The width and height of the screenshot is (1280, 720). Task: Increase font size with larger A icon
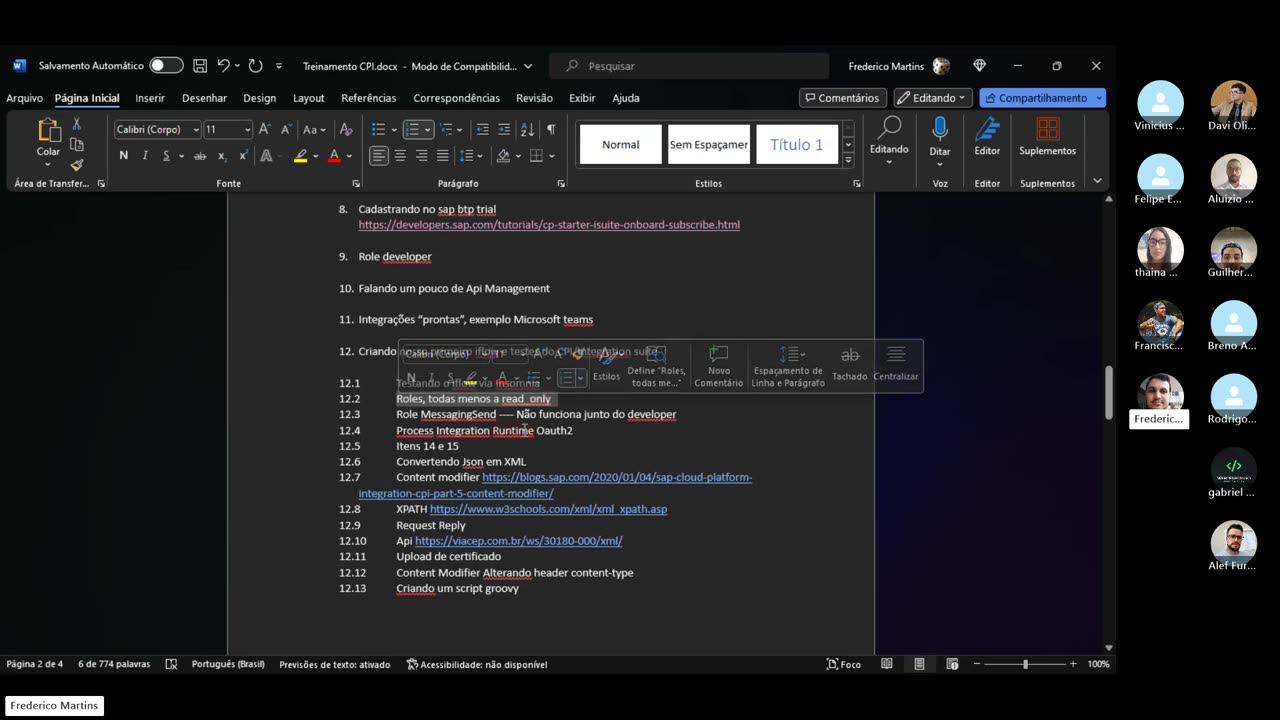(265, 129)
